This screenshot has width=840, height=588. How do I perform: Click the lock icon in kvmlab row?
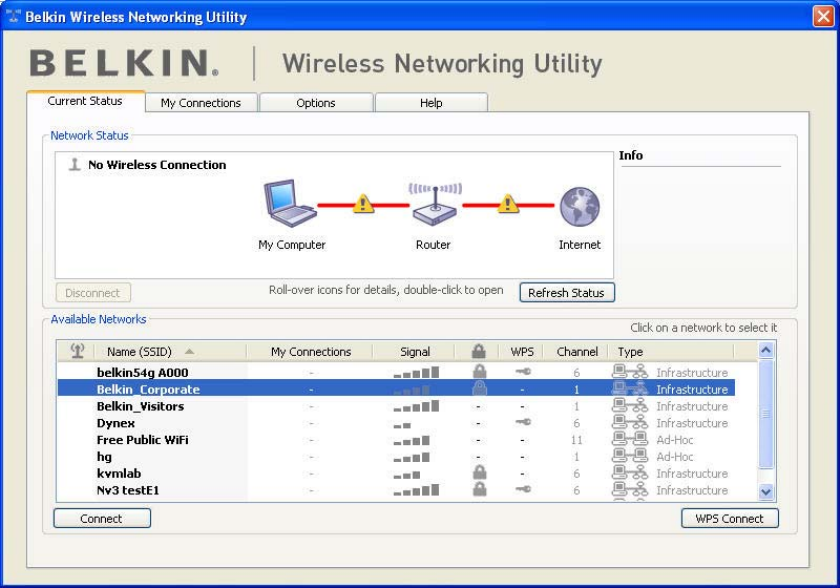pyautogui.click(x=479, y=472)
